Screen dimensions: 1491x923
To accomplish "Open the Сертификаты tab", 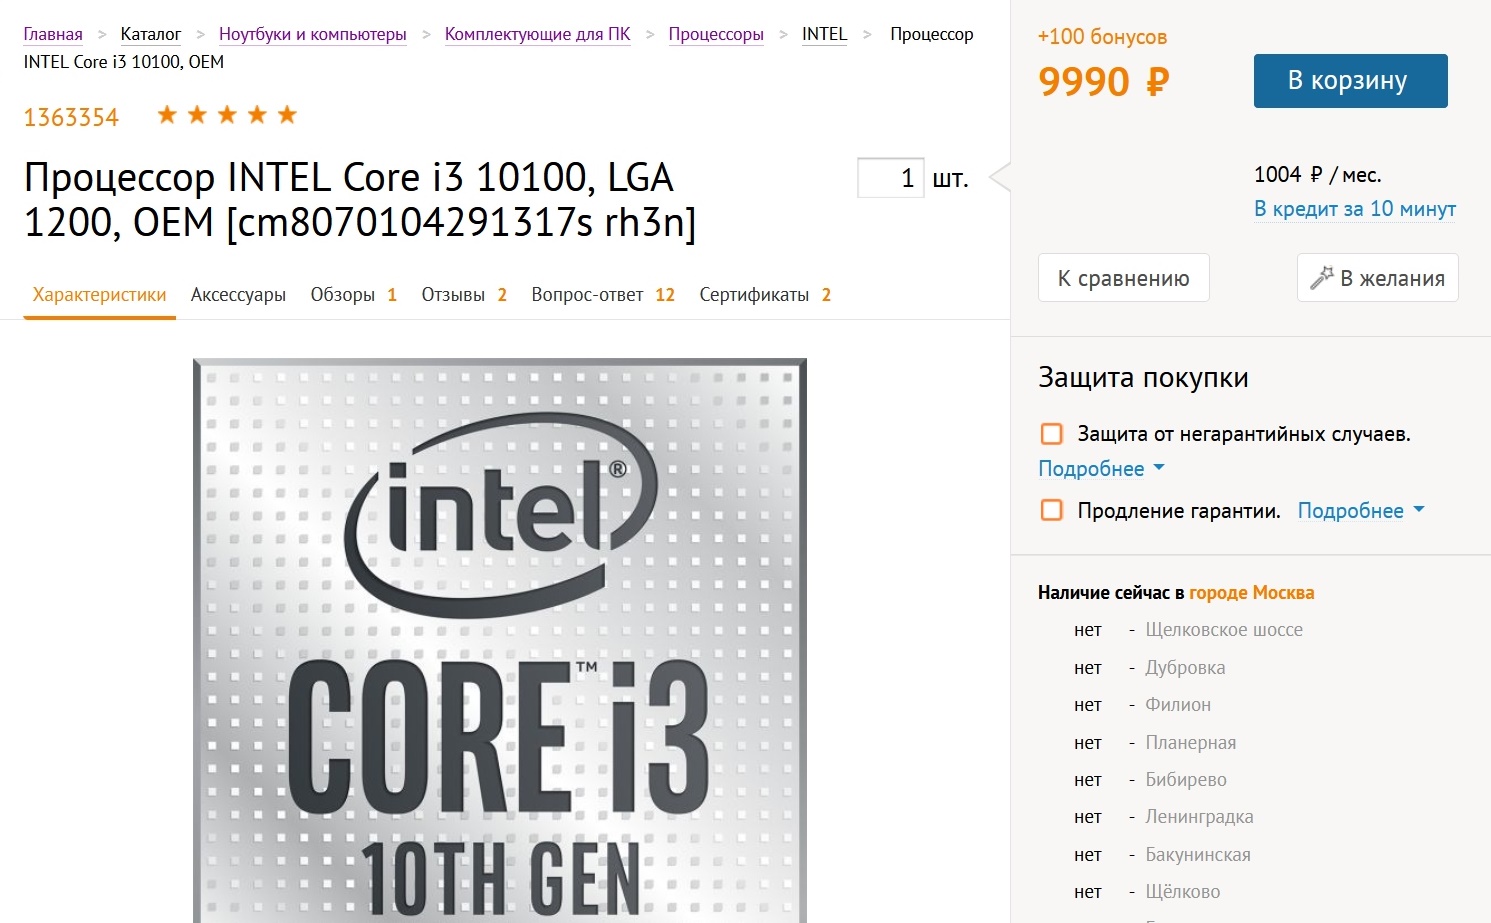I will [x=764, y=295].
